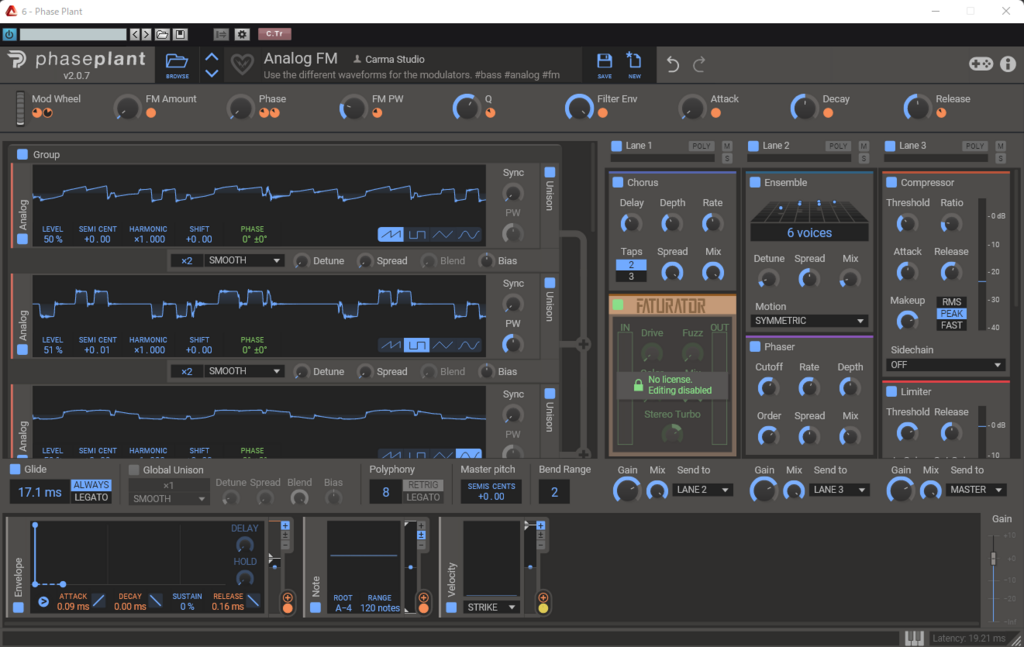Select RMS compressor mode
This screenshot has width=1024, height=647.
pyautogui.click(x=952, y=302)
